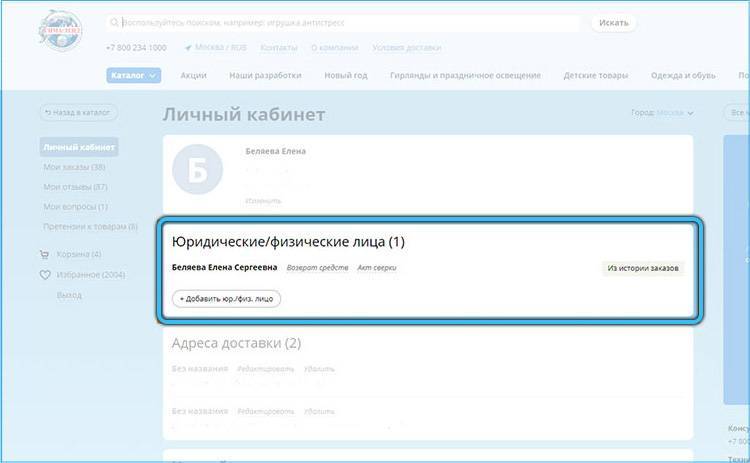Click the Акт сверки link

point(376,268)
